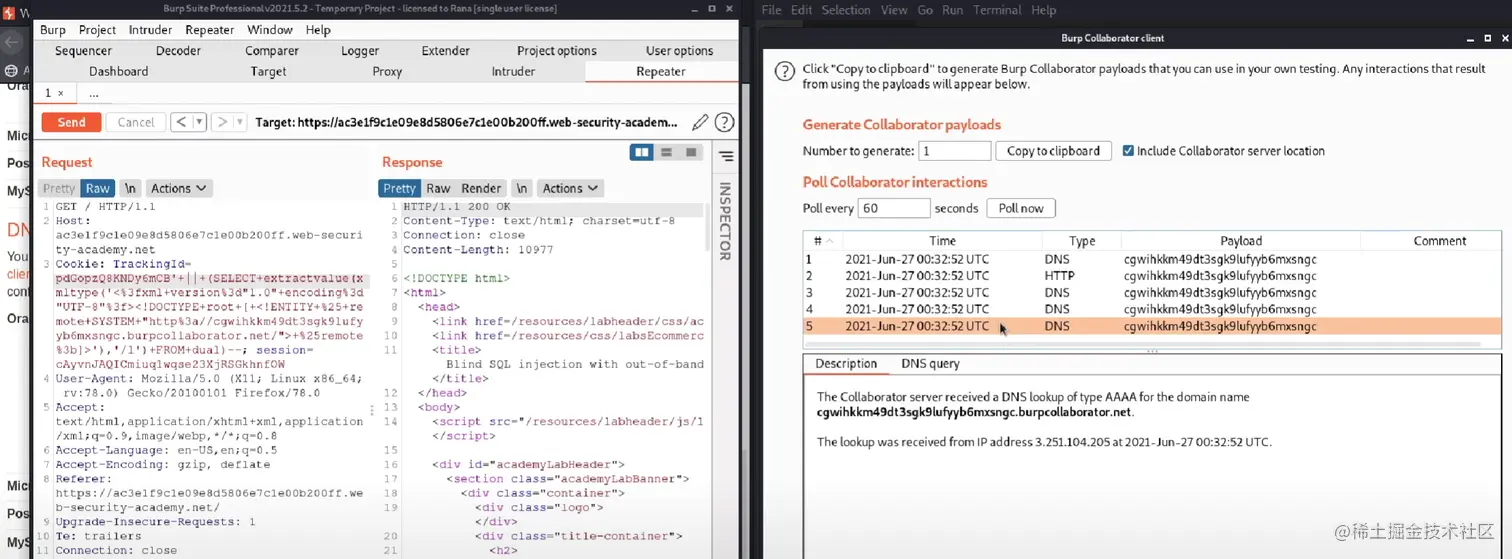Screen dimensions: 1512x559
Task: Open Selection menu in background editor window
Action: pos(846,10)
